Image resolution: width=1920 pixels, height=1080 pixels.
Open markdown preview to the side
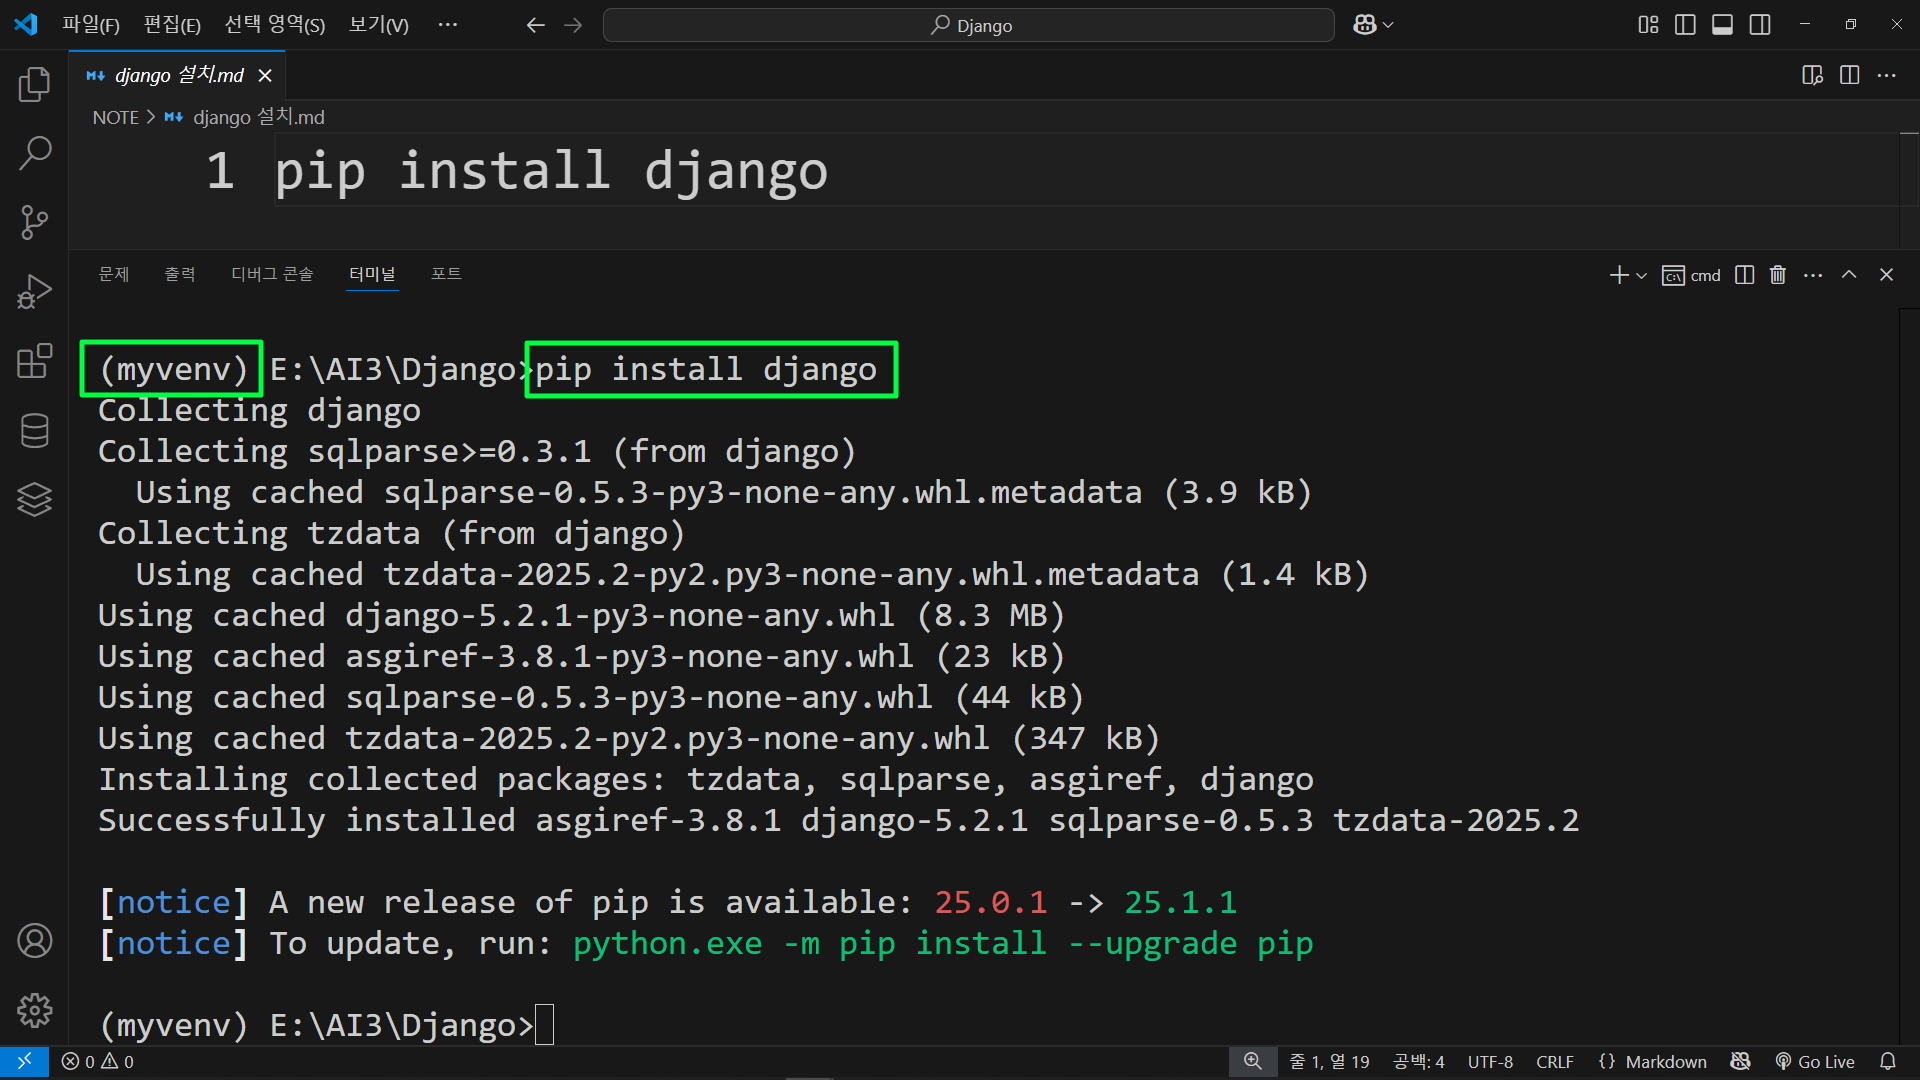tap(1812, 75)
